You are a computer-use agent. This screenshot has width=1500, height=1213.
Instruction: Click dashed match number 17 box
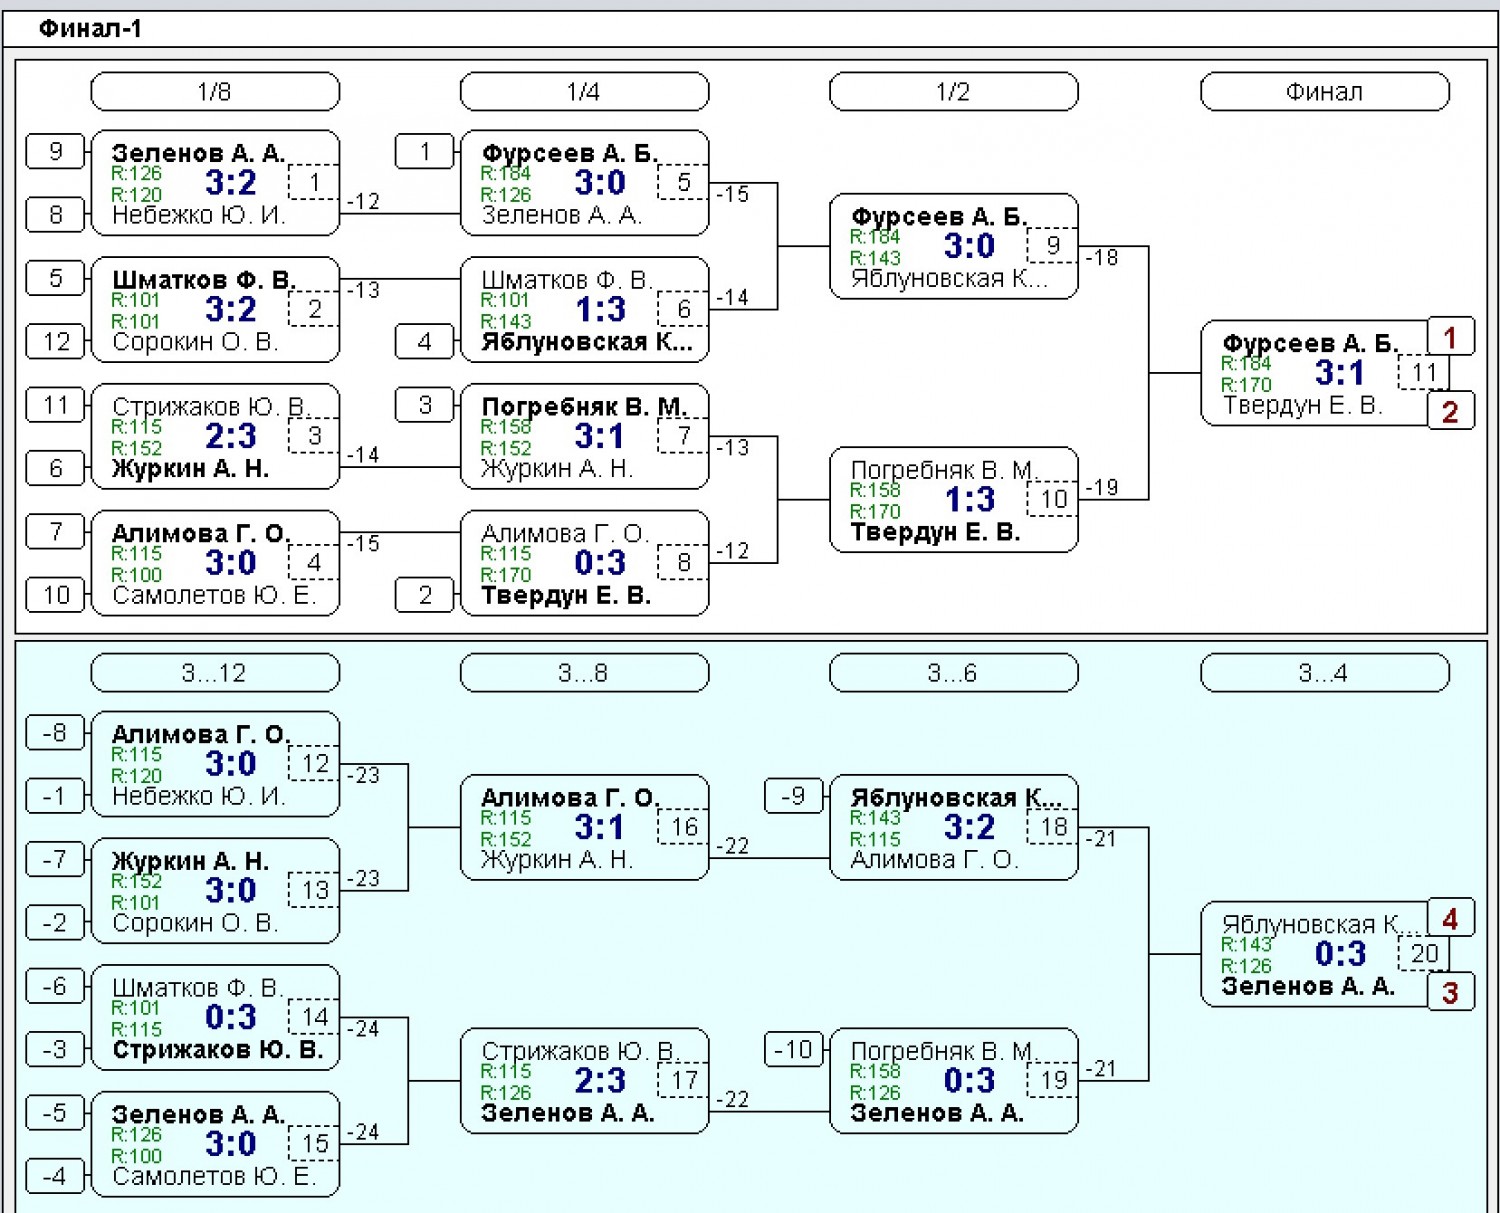pos(684,1081)
